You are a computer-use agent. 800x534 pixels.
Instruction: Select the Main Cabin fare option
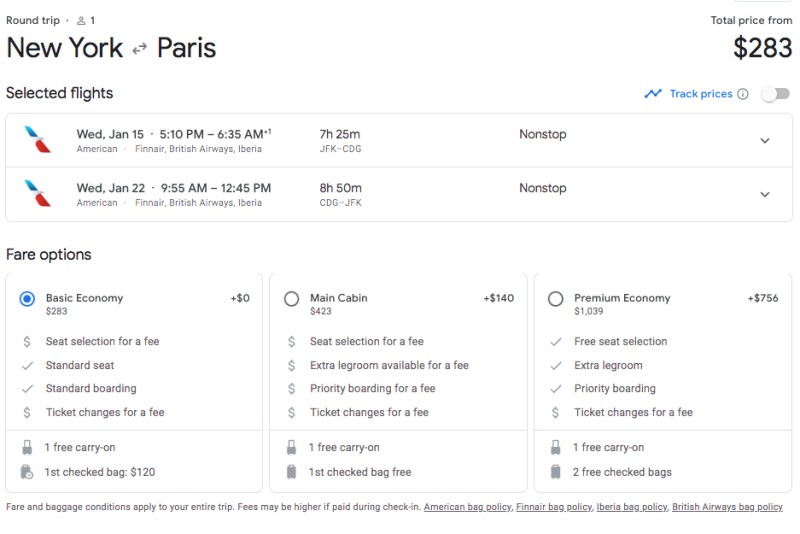coord(291,299)
